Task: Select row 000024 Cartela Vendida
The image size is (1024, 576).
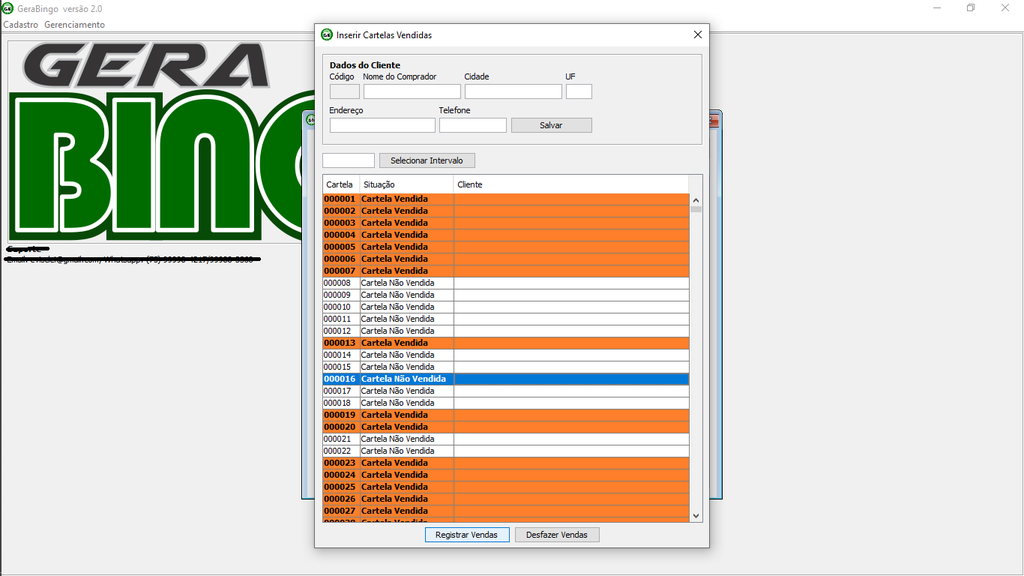Action: [x=505, y=475]
